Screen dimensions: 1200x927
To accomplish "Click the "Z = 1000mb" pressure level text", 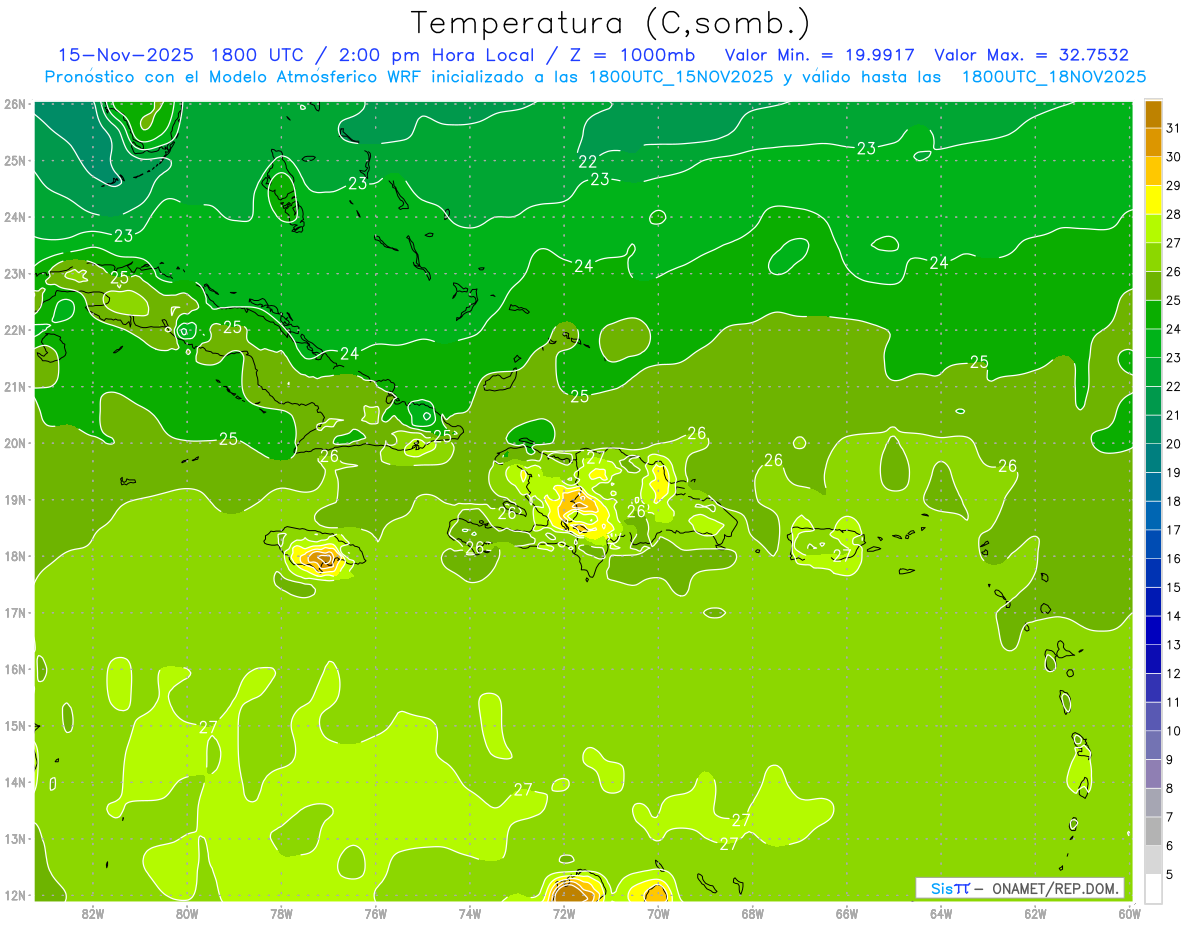I will (632, 55).
